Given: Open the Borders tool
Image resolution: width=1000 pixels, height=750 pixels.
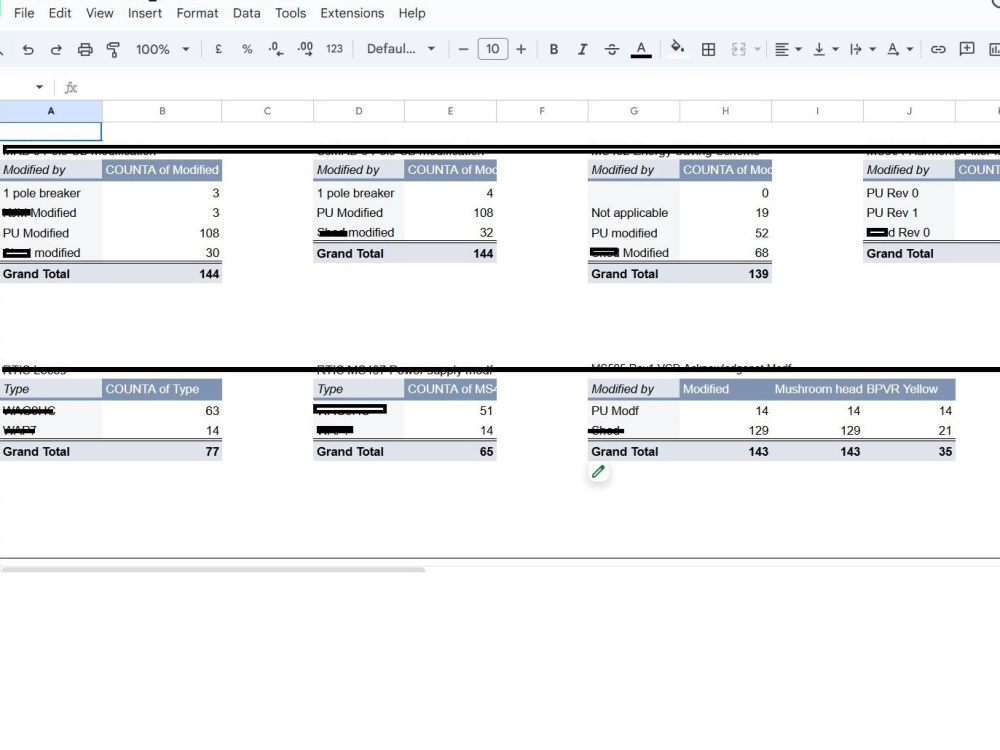Looking at the screenshot, I should (708, 49).
